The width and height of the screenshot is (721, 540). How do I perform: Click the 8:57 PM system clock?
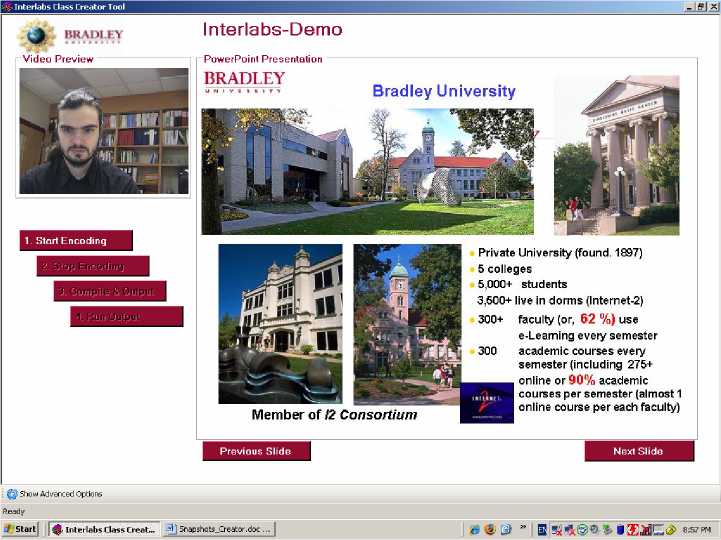(x=697, y=530)
